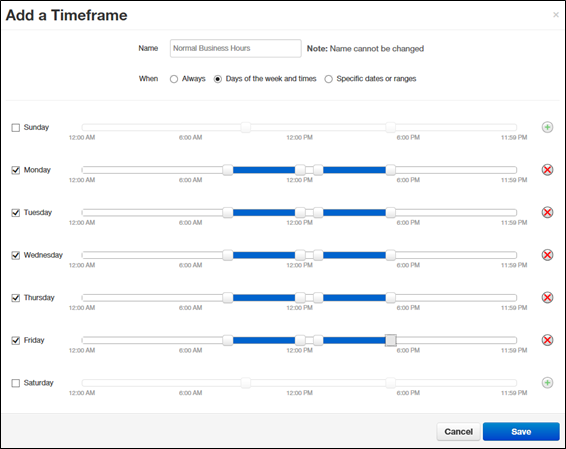Image resolution: width=566 pixels, height=449 pixels.
Task: Click the green plus icon for Sunday
Action: pos(547,127)
